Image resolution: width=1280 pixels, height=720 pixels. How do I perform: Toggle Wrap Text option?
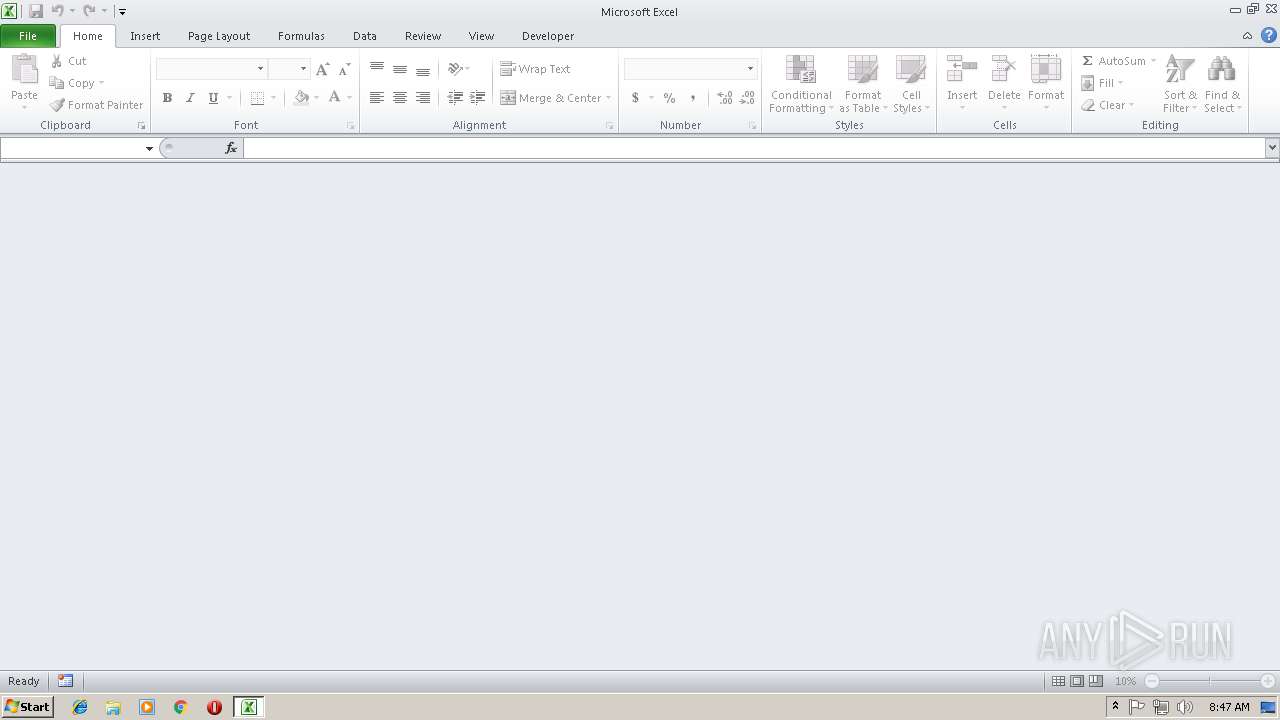535,69
